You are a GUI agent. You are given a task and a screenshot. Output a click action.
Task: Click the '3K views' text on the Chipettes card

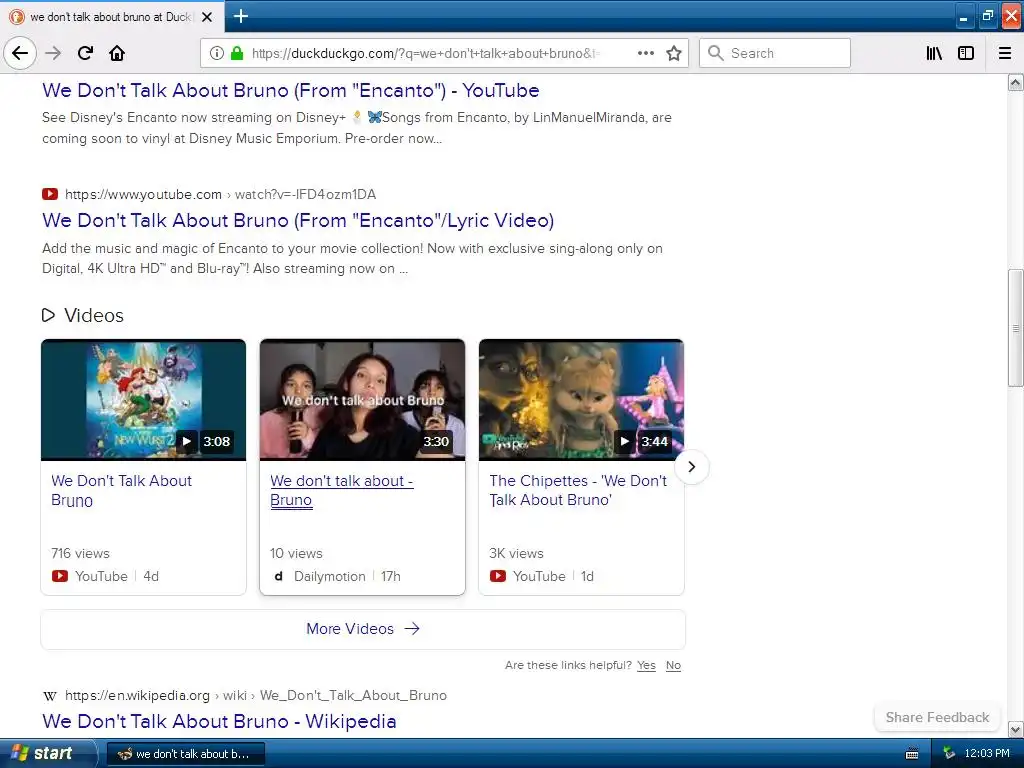[x=516, y=553]
